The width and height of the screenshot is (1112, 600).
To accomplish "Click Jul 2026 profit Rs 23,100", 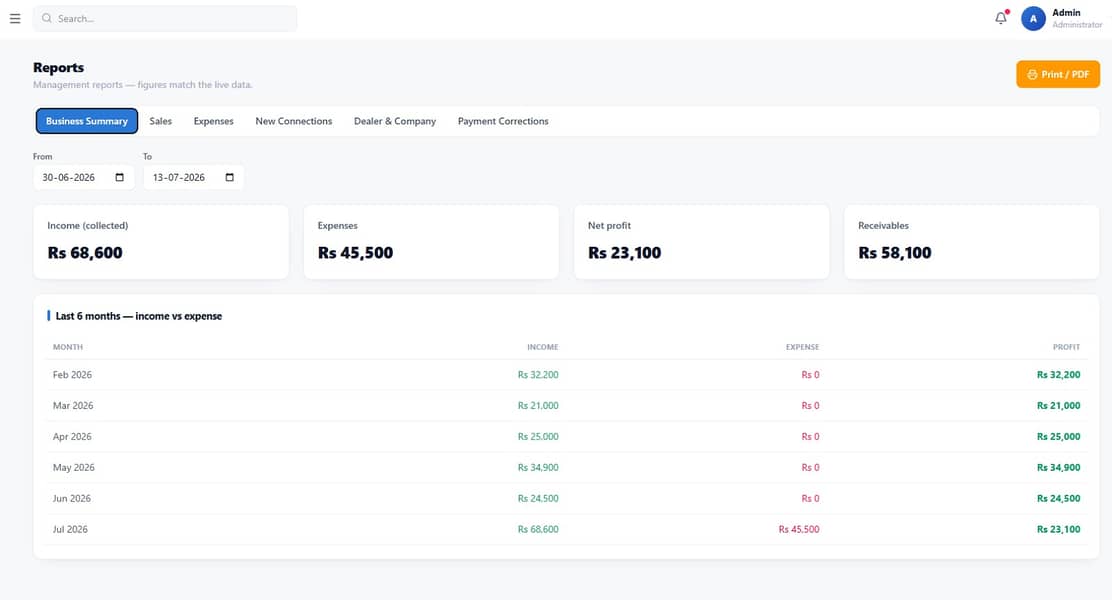I will pyautogui.click(x=1059, y=530).
